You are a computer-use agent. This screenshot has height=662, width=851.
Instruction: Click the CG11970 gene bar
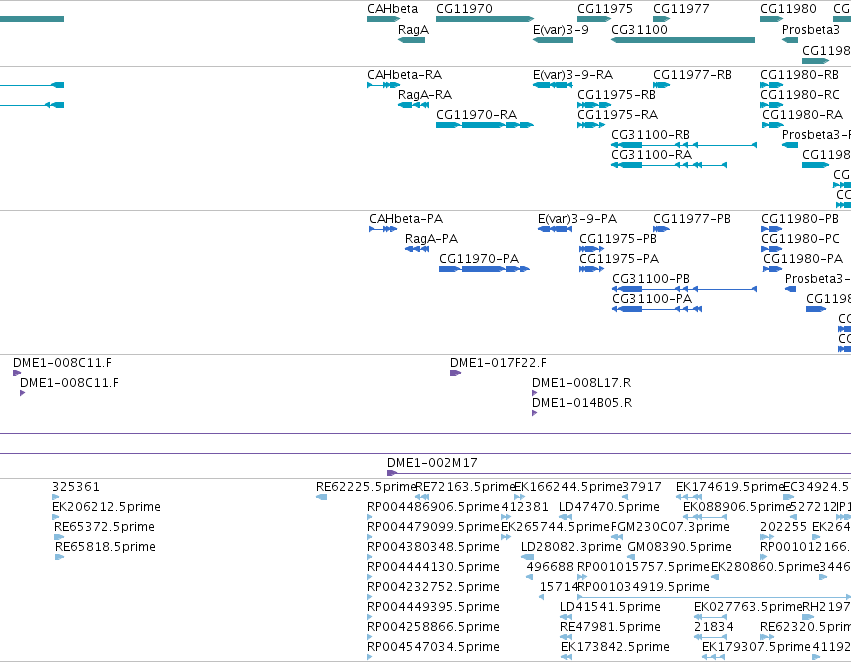[485, 19]
